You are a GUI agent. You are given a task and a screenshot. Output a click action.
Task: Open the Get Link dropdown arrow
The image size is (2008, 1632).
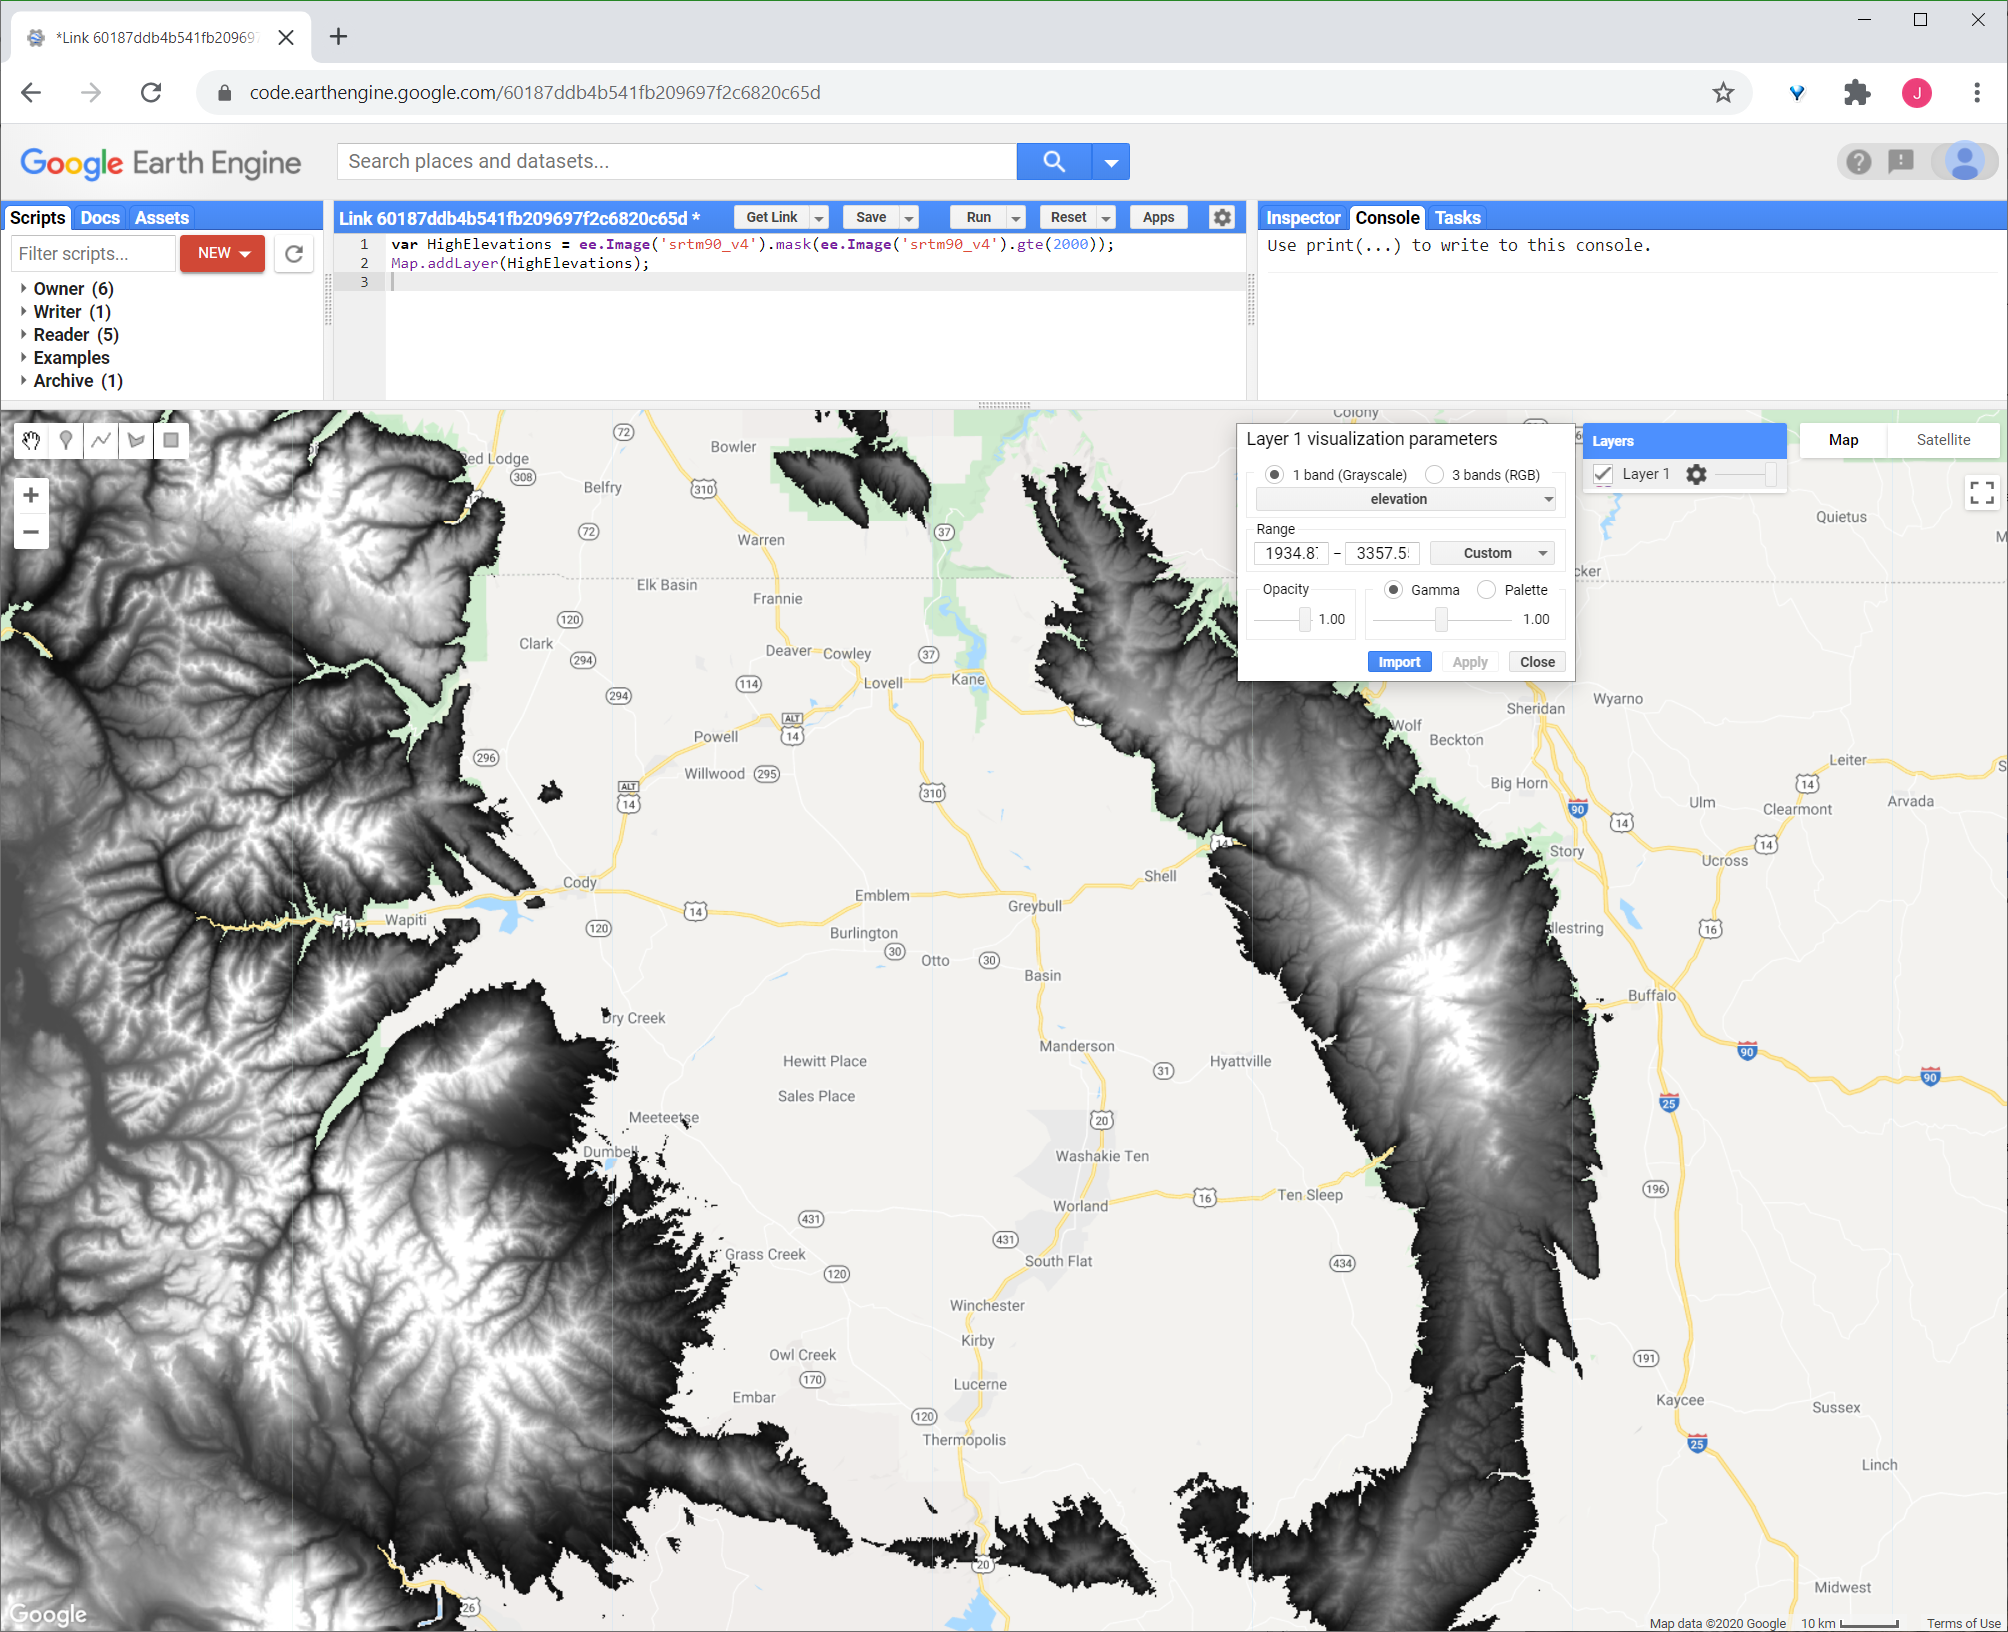tap(819, 218)
